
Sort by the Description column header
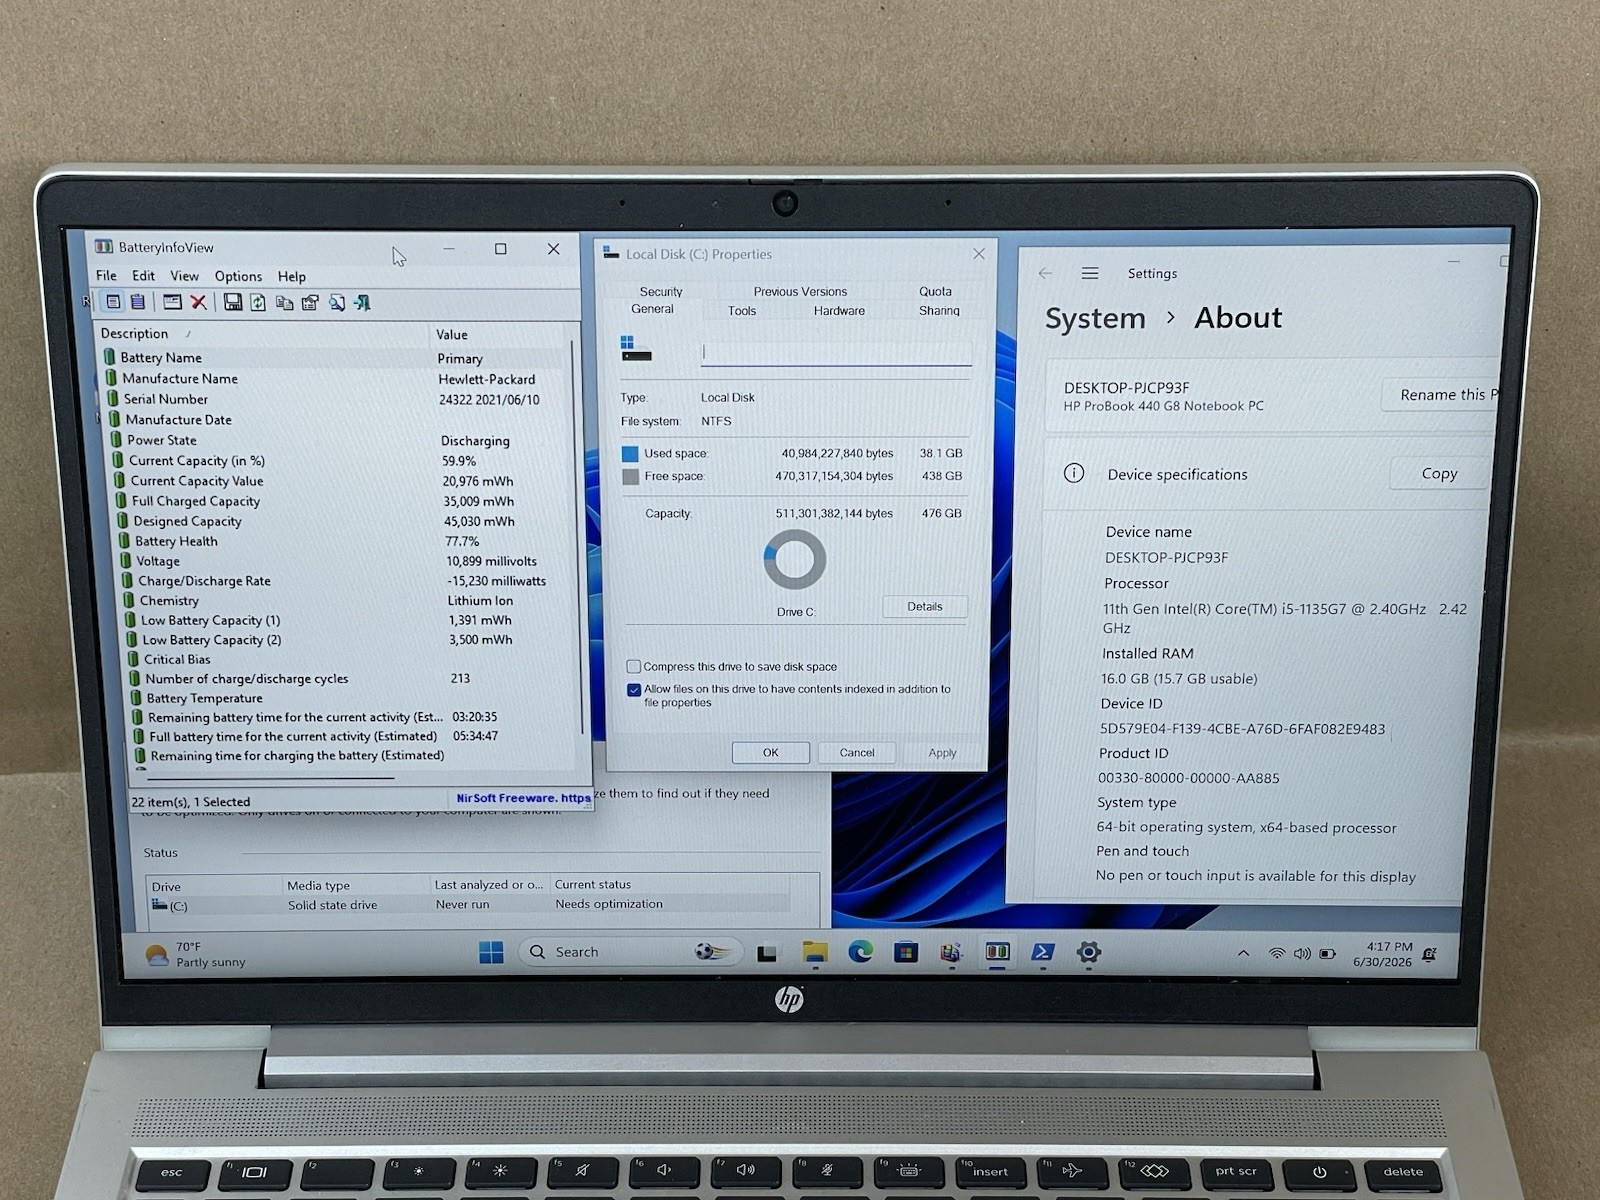point(262,333)
